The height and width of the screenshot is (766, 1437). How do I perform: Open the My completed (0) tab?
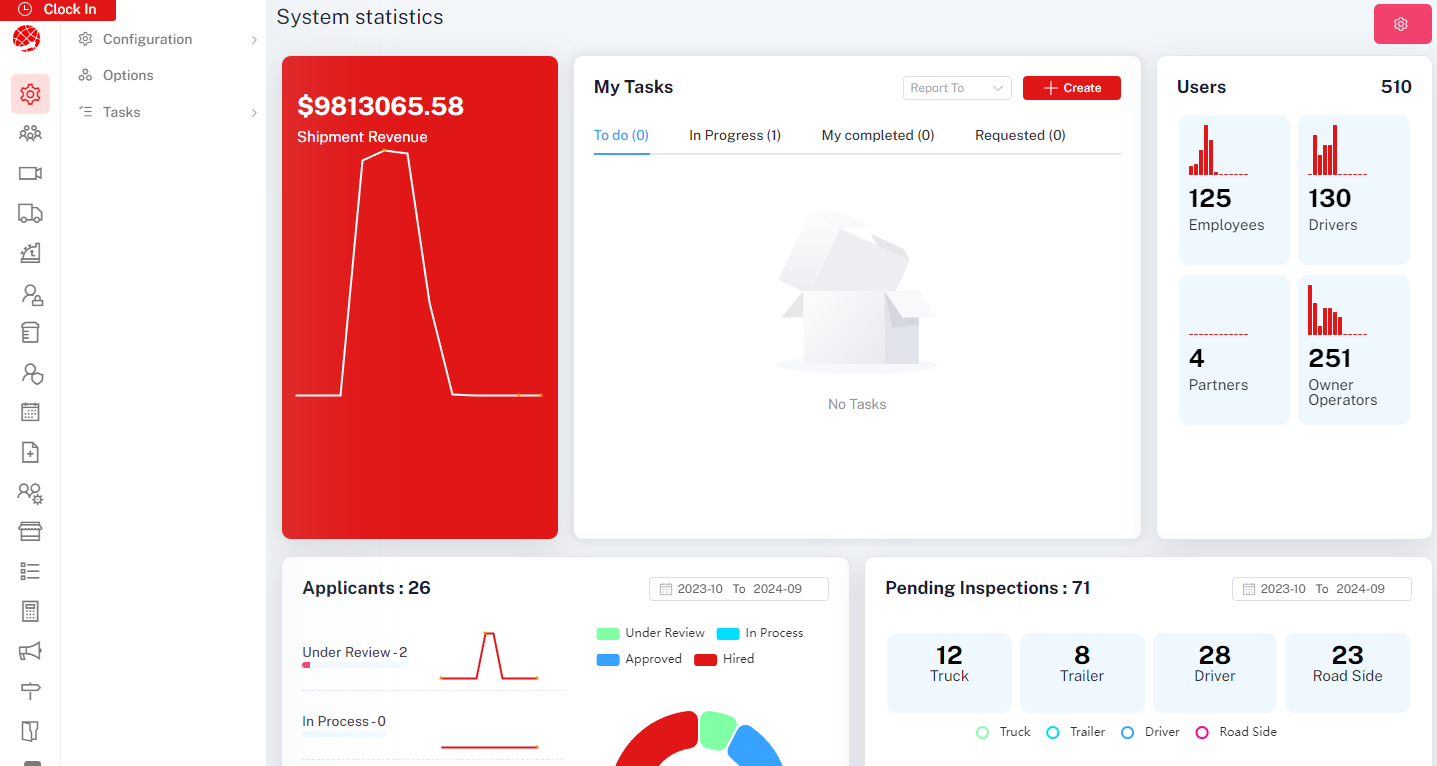point(877,135)
